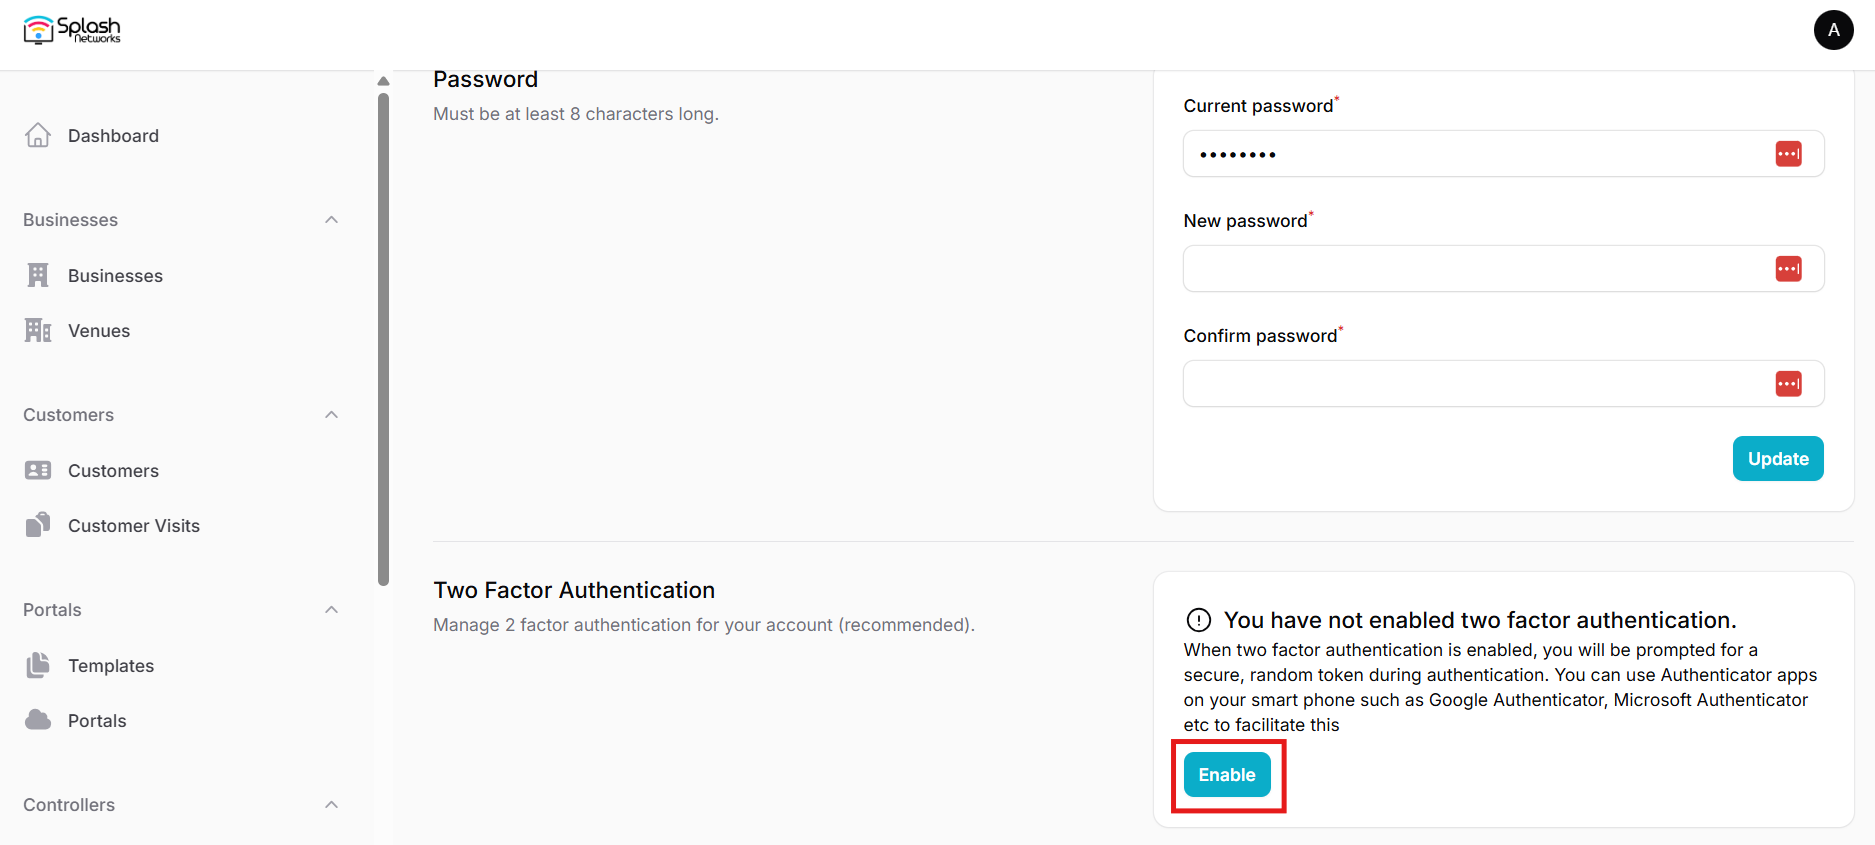Collapse the Portals sidebar section
1875x845 pixels.
[331, 610]
